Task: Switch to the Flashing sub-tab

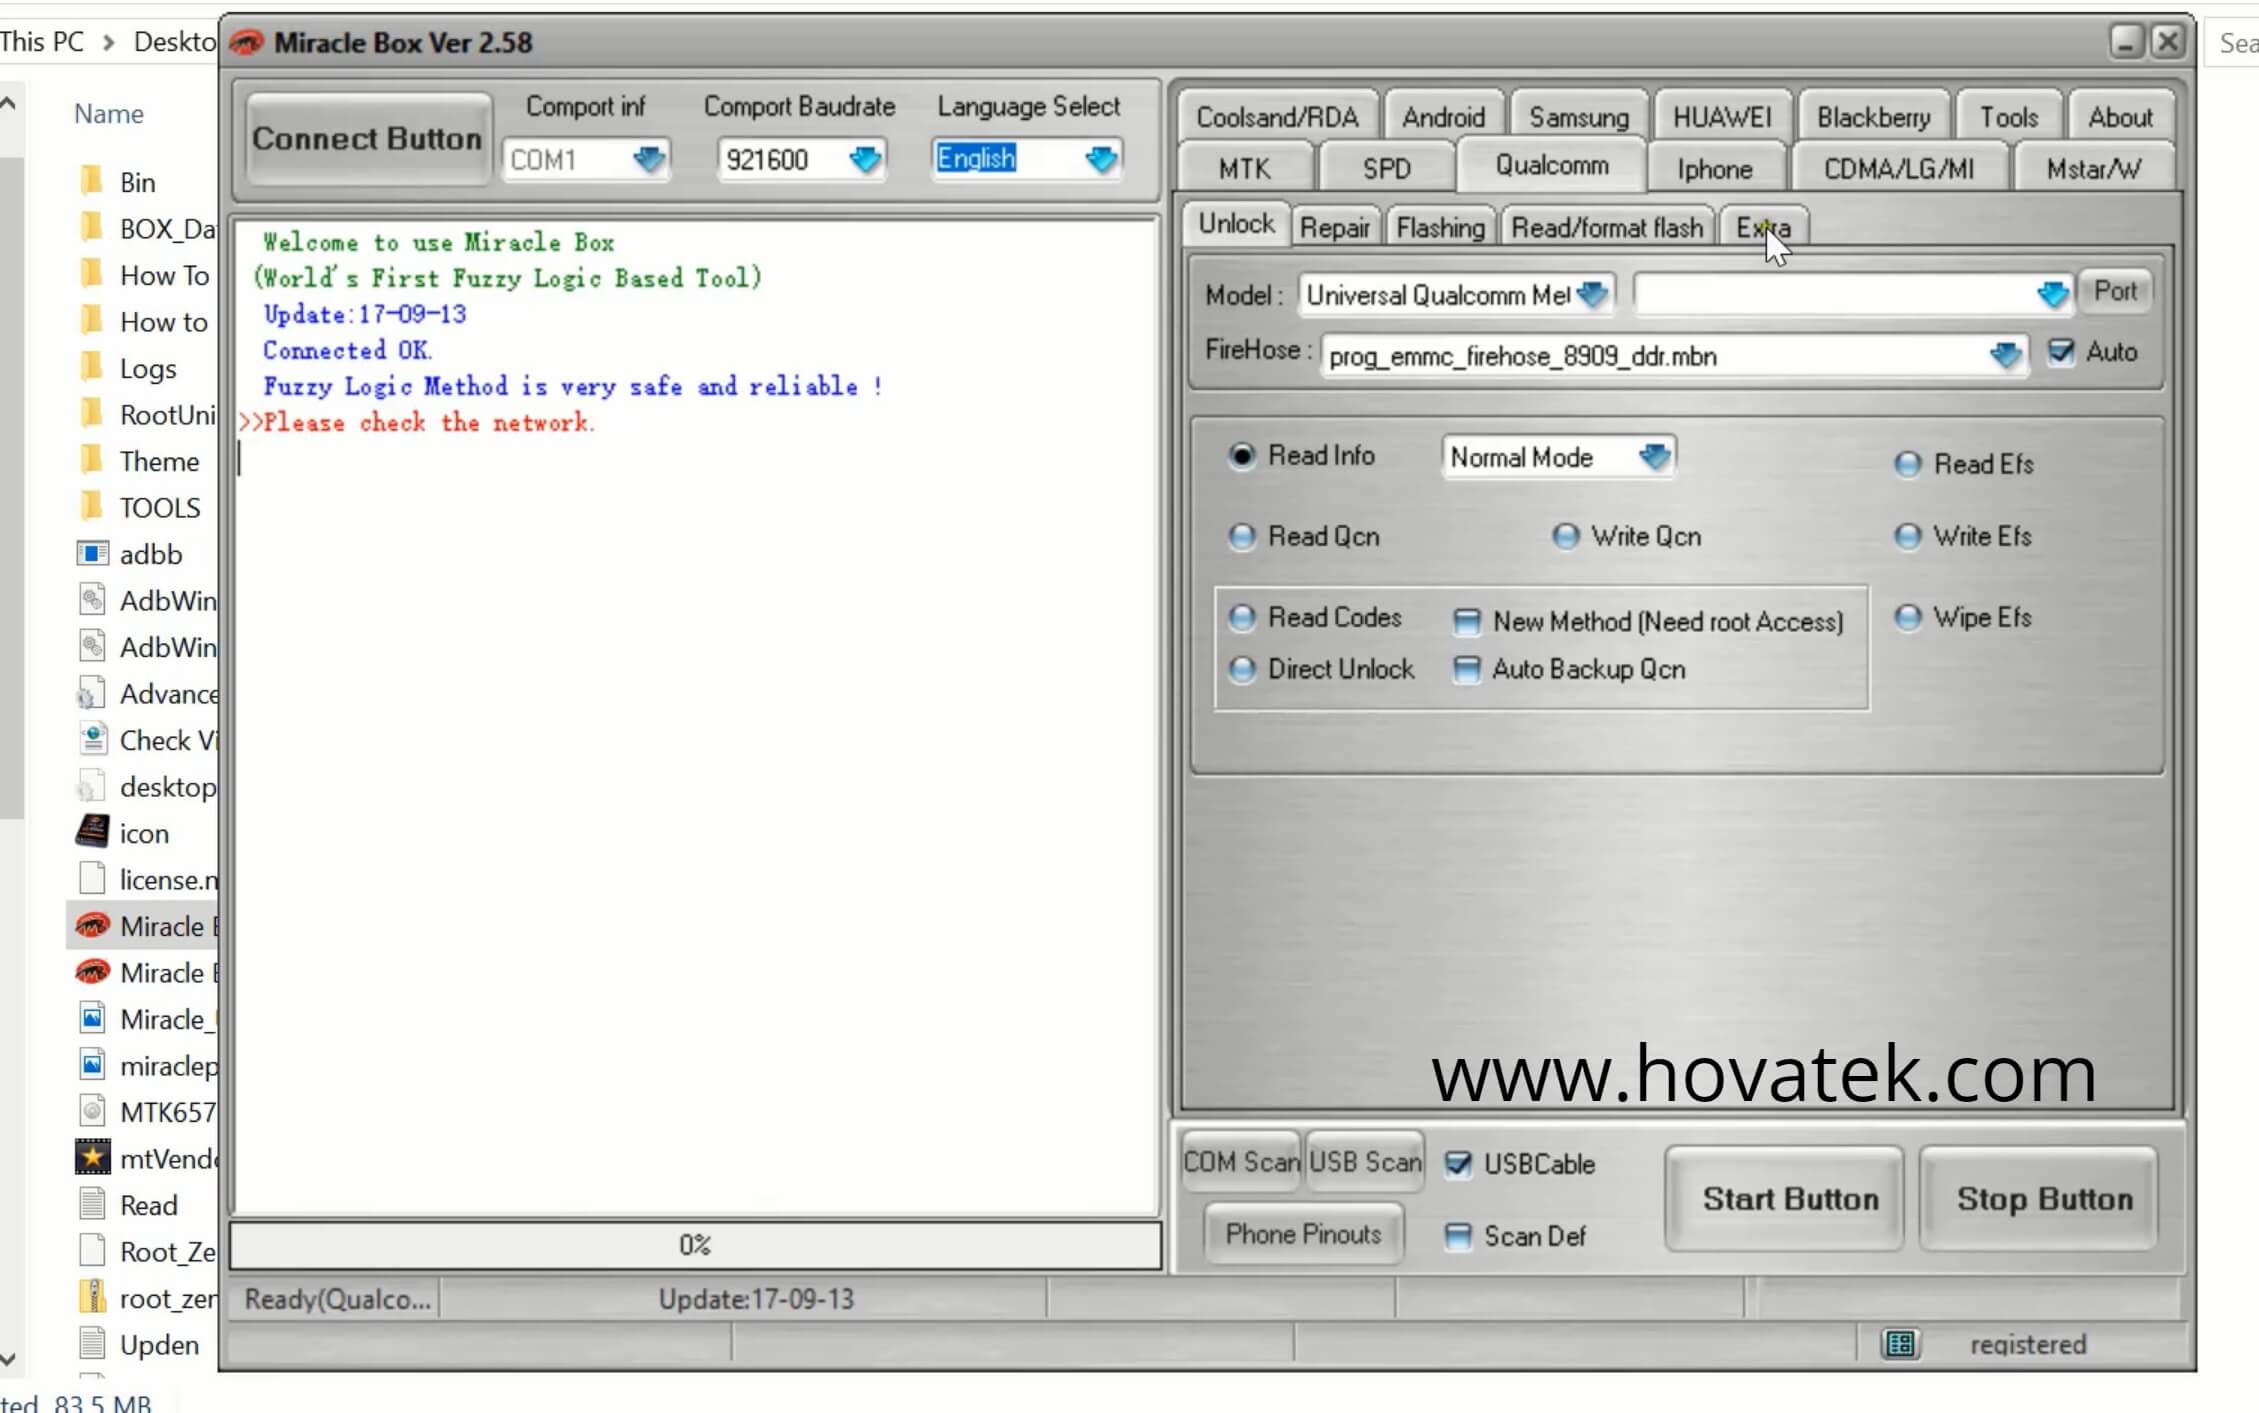Action: 1440,228
